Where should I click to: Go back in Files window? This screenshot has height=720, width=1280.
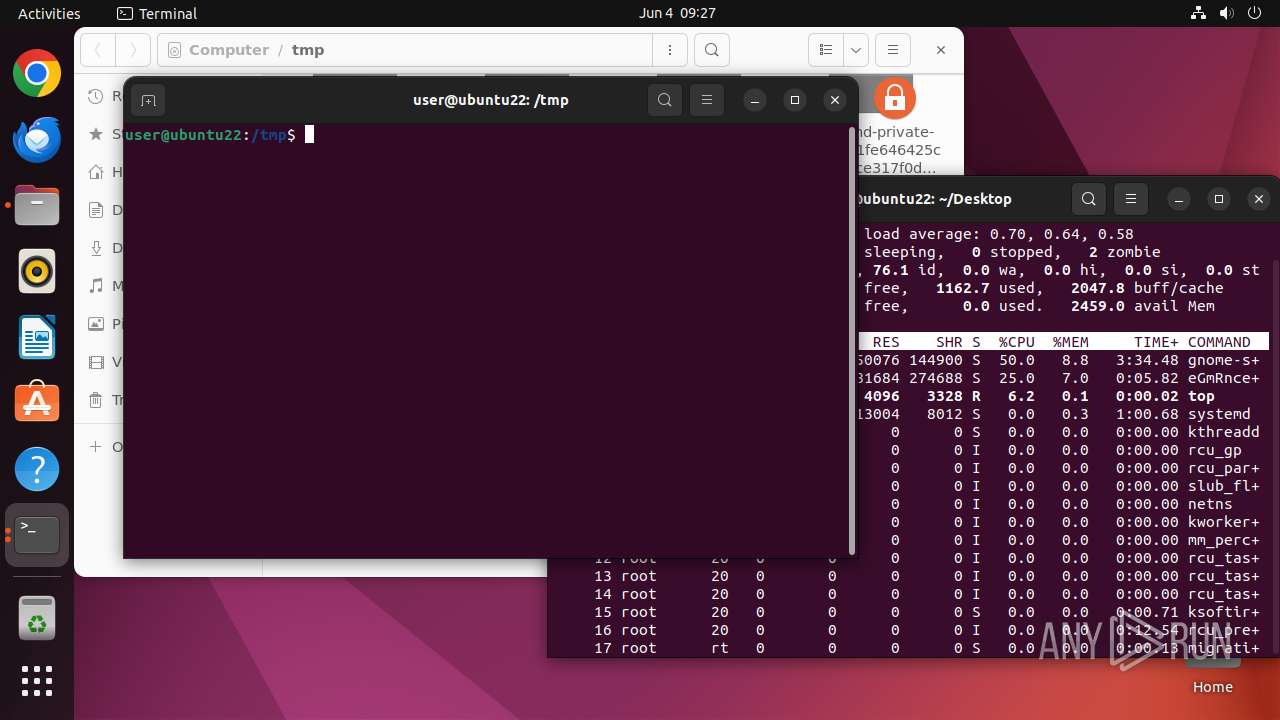[98, 50]
